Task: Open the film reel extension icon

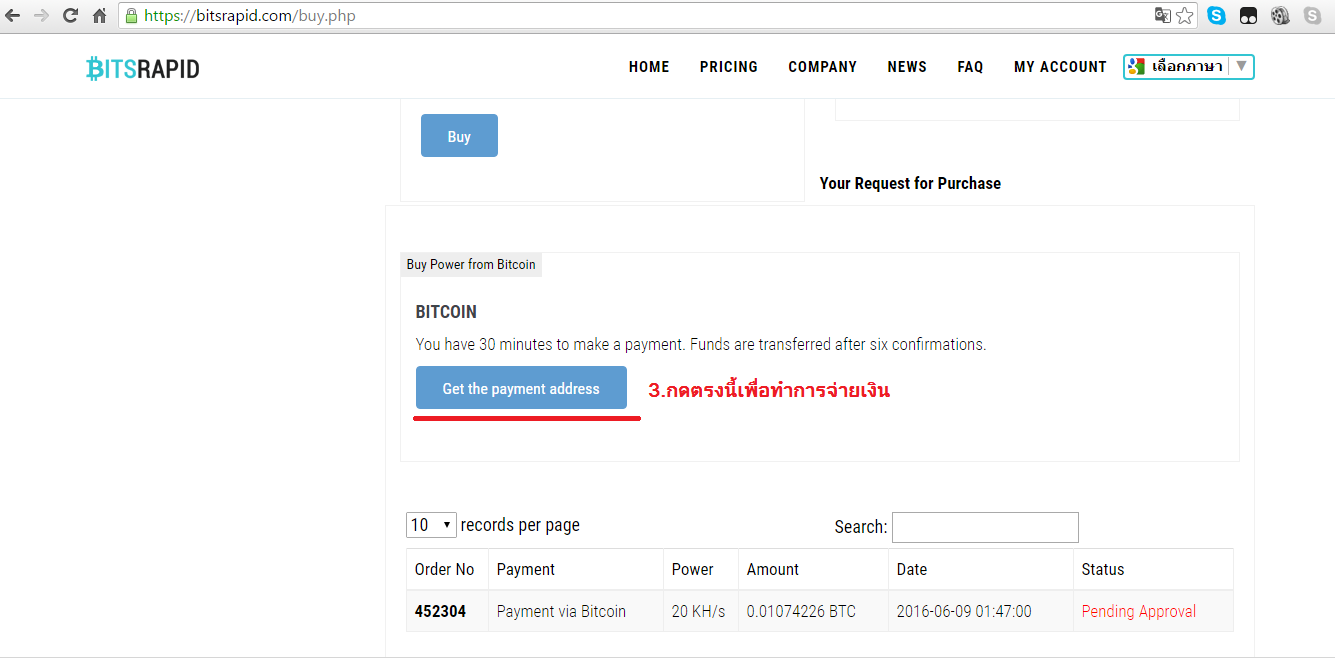Action: click(1280, 16)
